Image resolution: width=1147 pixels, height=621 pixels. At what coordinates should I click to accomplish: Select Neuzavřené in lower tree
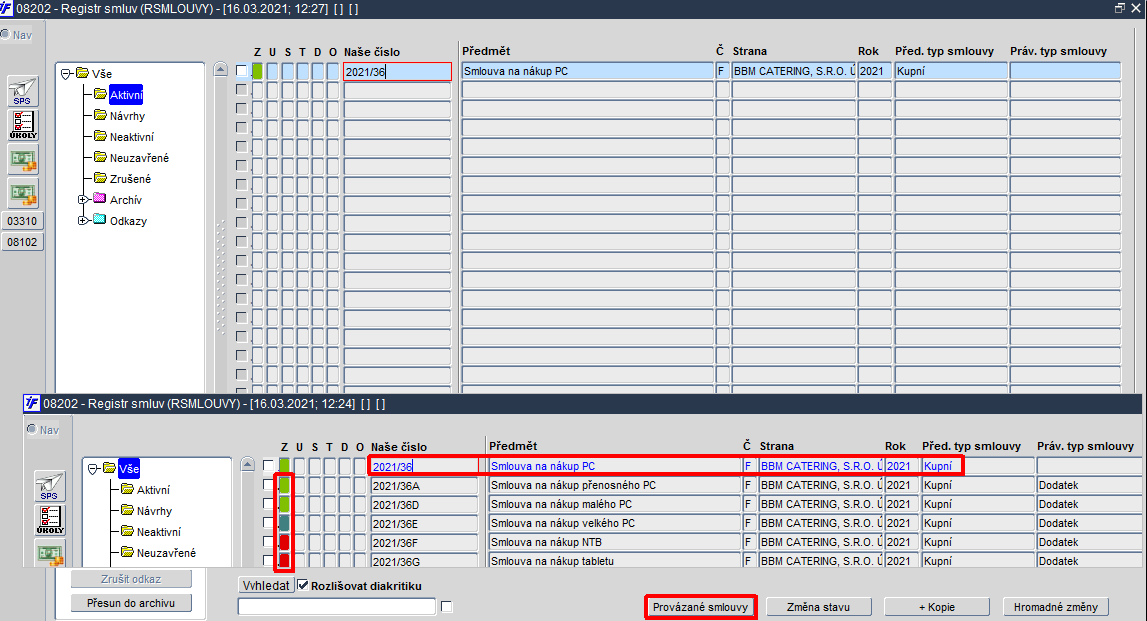tap(166, 553)
